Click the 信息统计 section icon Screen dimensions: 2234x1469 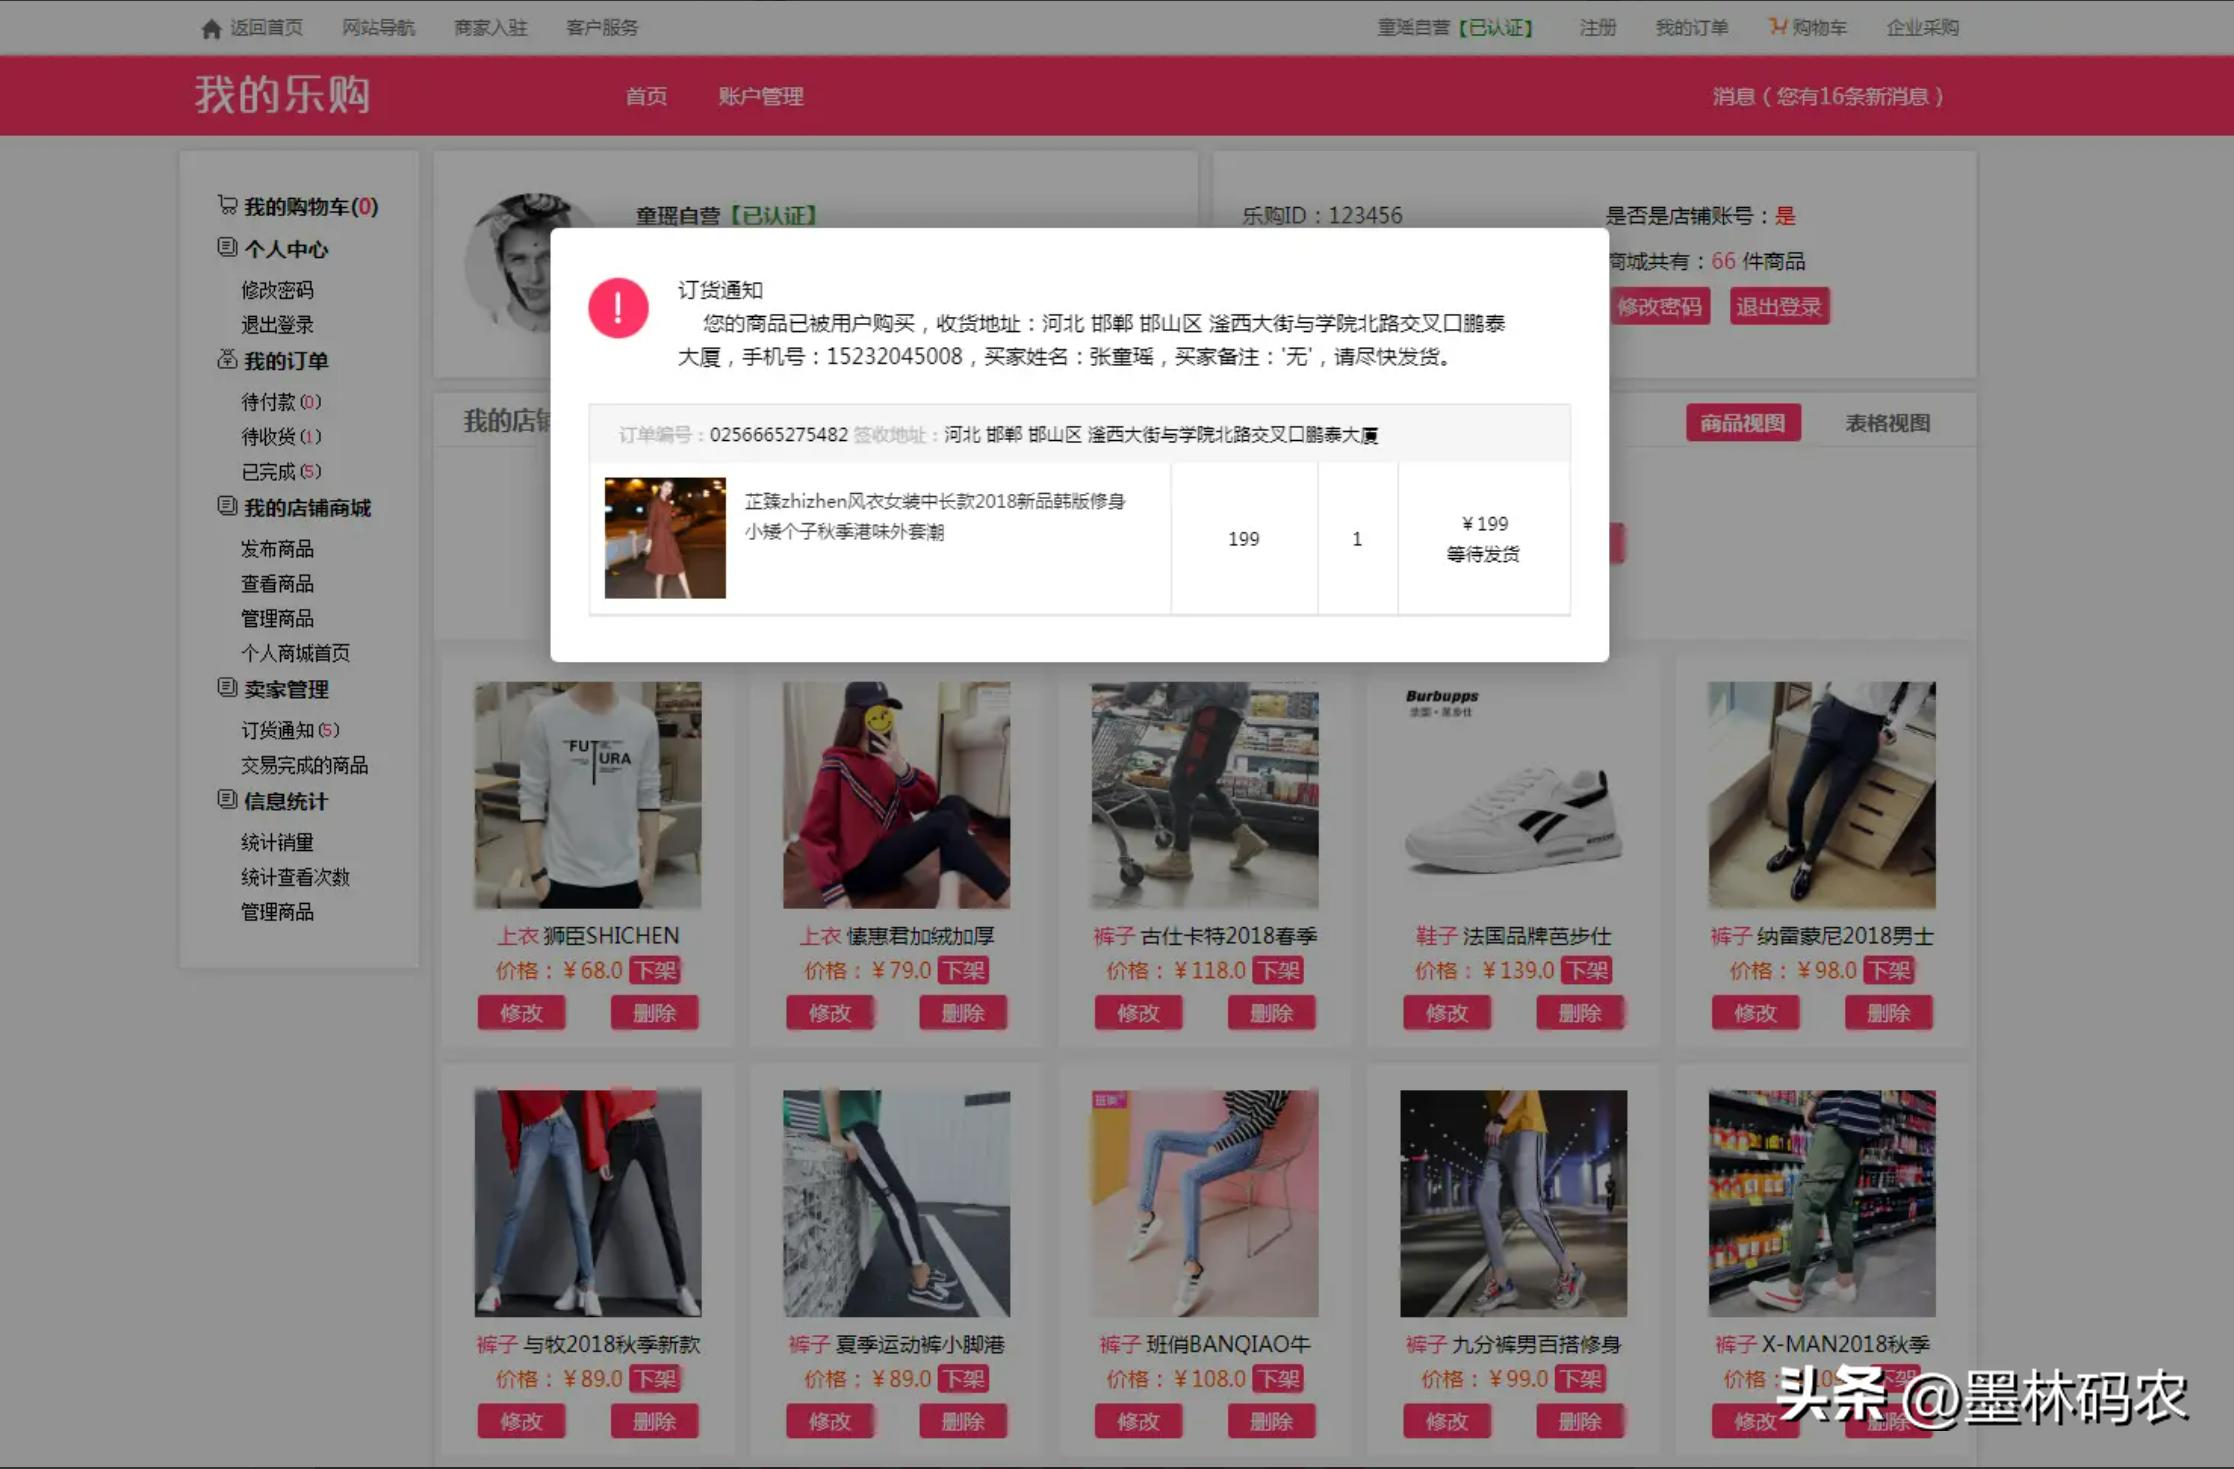point(227,800)
